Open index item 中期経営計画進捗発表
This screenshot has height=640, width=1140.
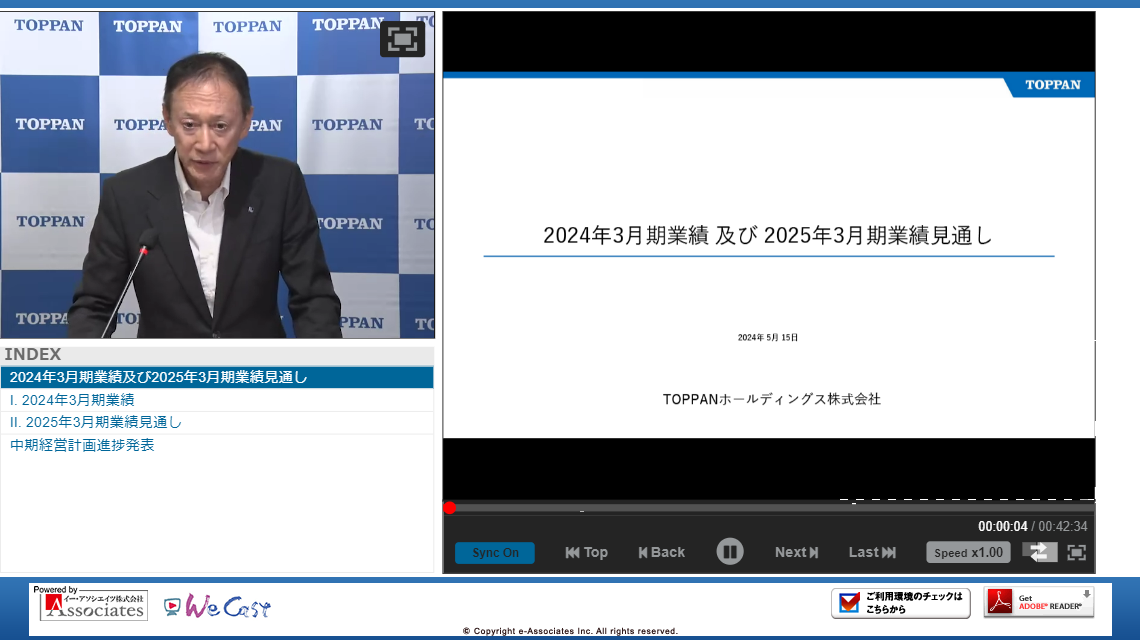click(x=82, y=445)
